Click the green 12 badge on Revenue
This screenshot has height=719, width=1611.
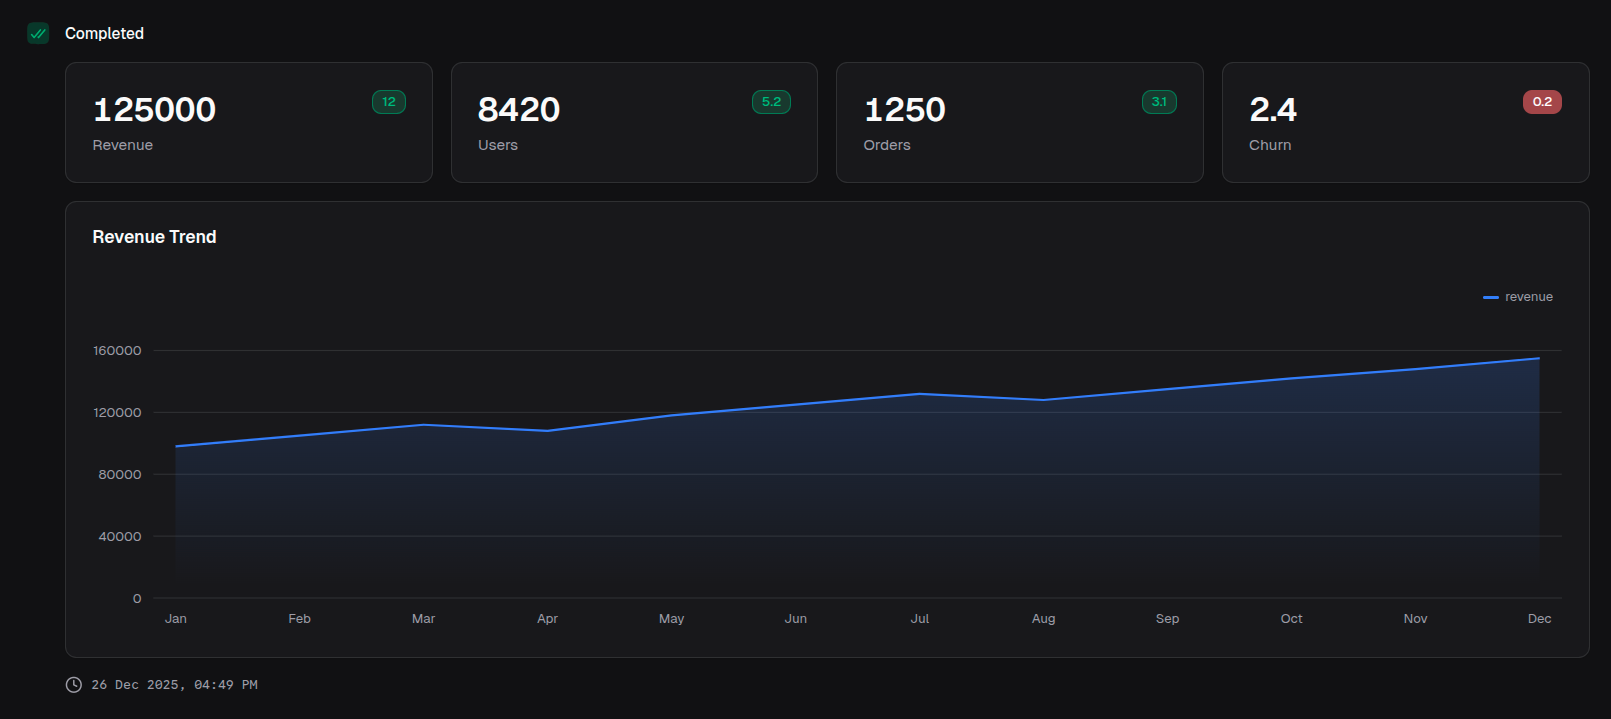click(x=389, y=102)
